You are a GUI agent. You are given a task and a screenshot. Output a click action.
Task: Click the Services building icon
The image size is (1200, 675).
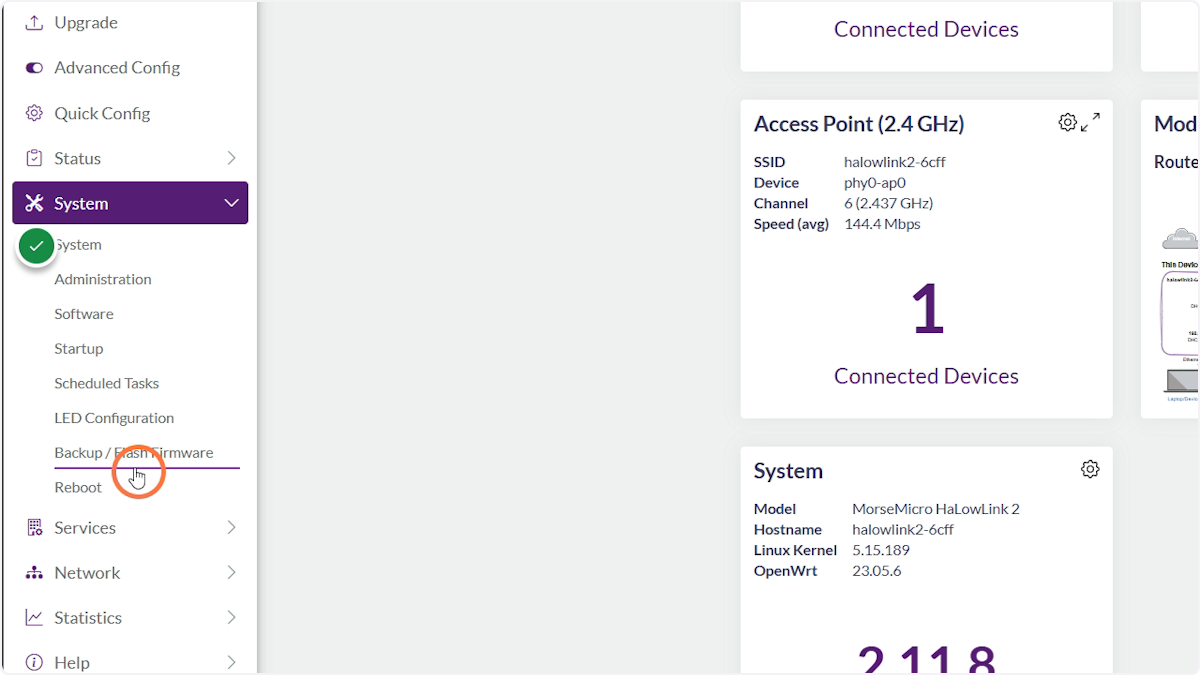[x=34, y=527]
